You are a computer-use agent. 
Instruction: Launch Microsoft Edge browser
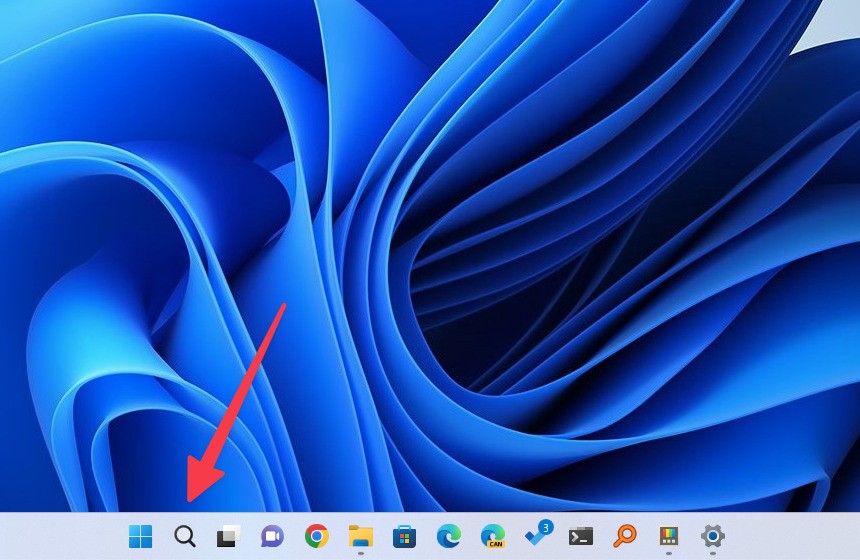449,536
